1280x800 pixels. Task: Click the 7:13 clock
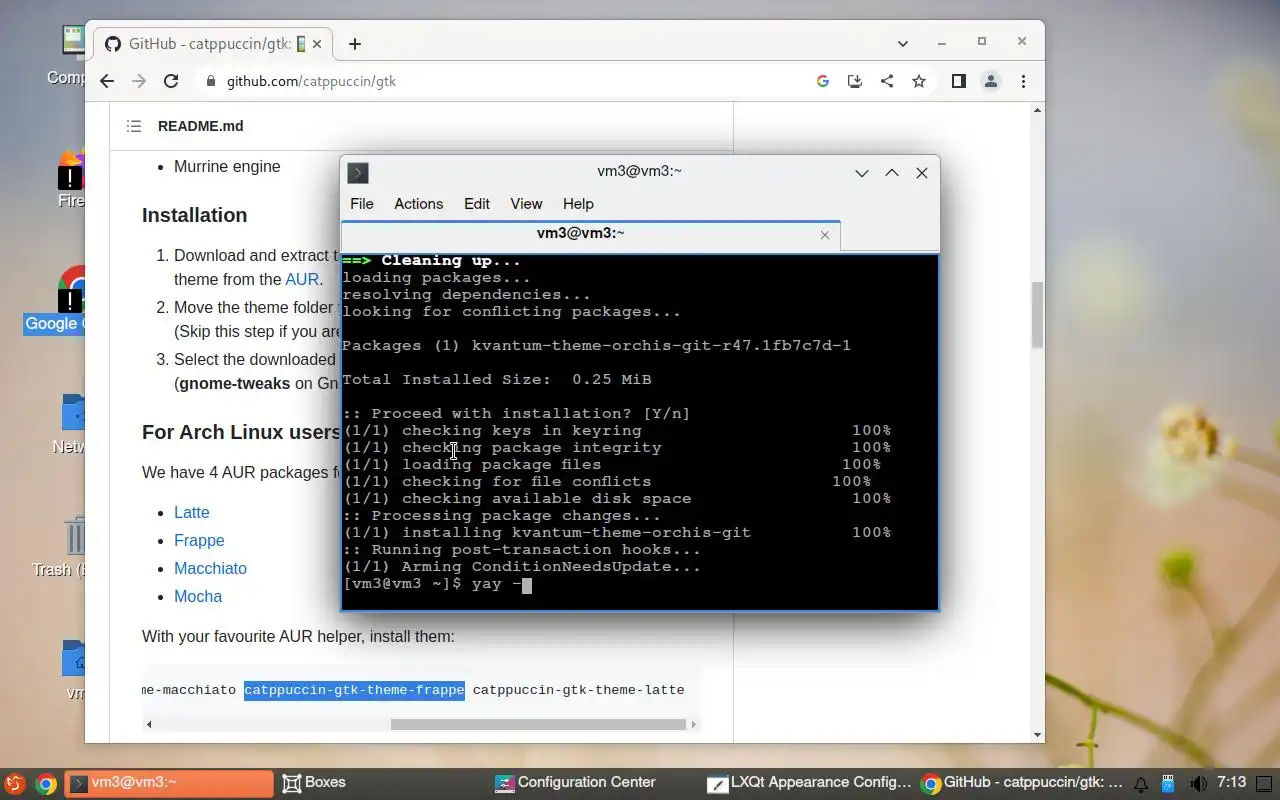1232,783
